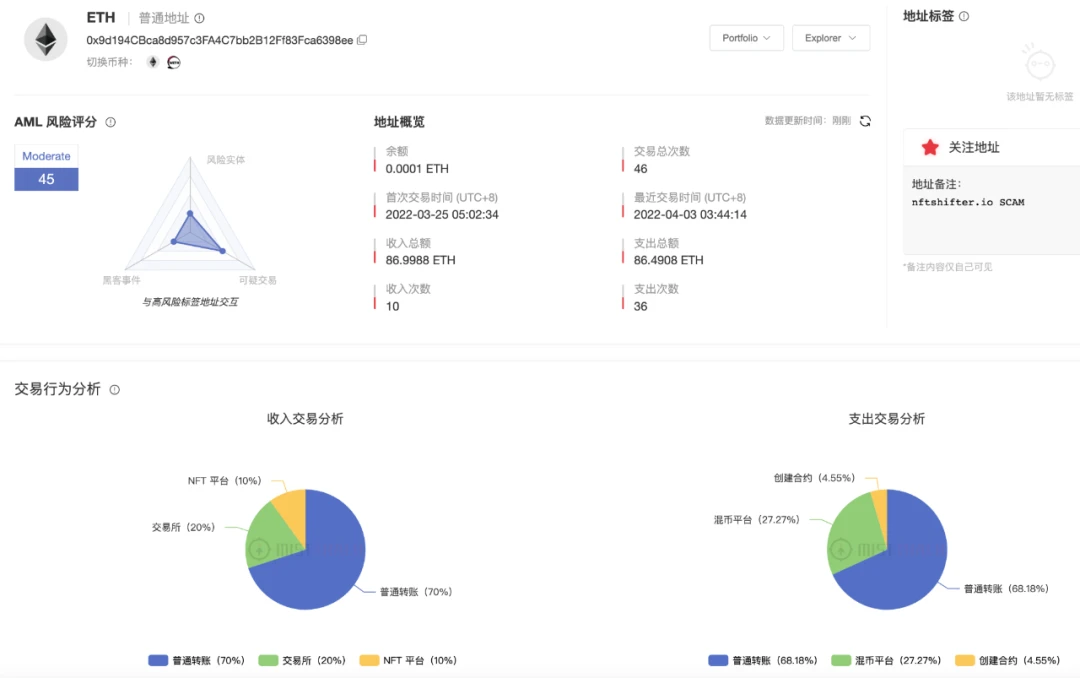
Task: Click income count value 10
Action: click(x=392, y=306)
